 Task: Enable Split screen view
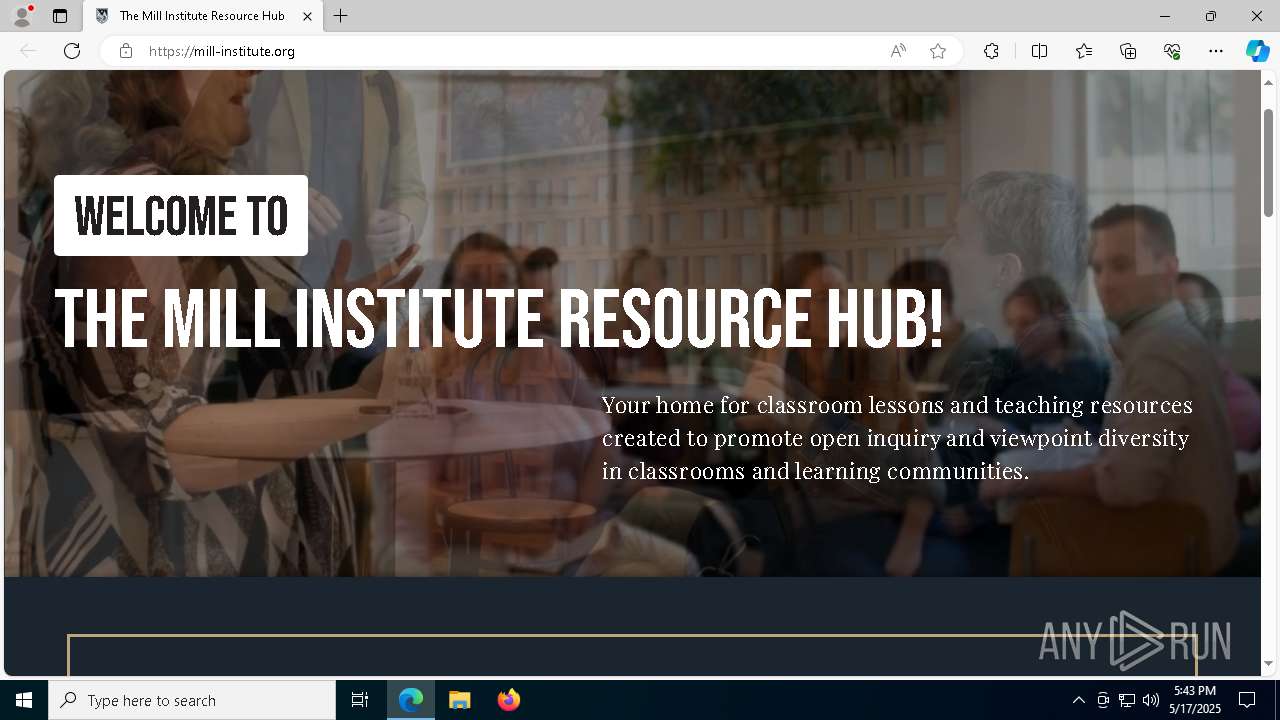1039,51
